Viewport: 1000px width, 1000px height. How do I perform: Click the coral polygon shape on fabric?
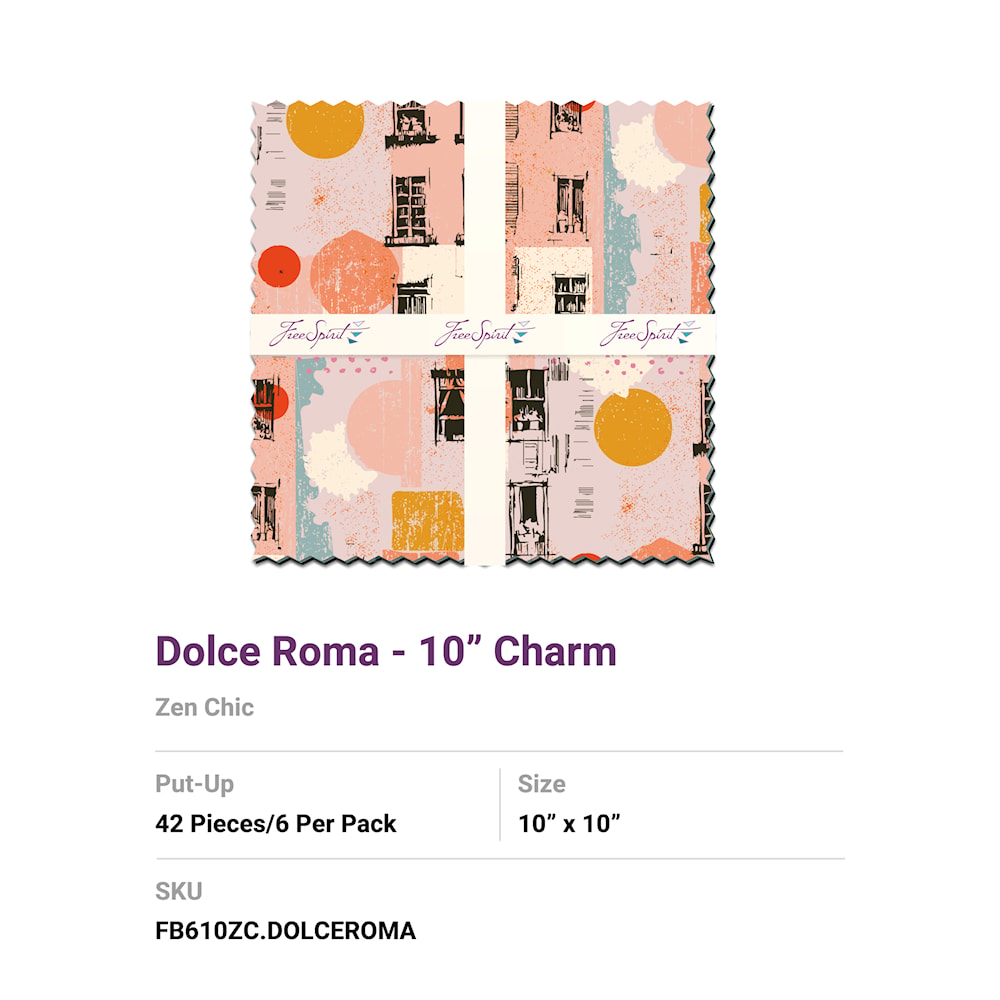click(x=354, y=273)
